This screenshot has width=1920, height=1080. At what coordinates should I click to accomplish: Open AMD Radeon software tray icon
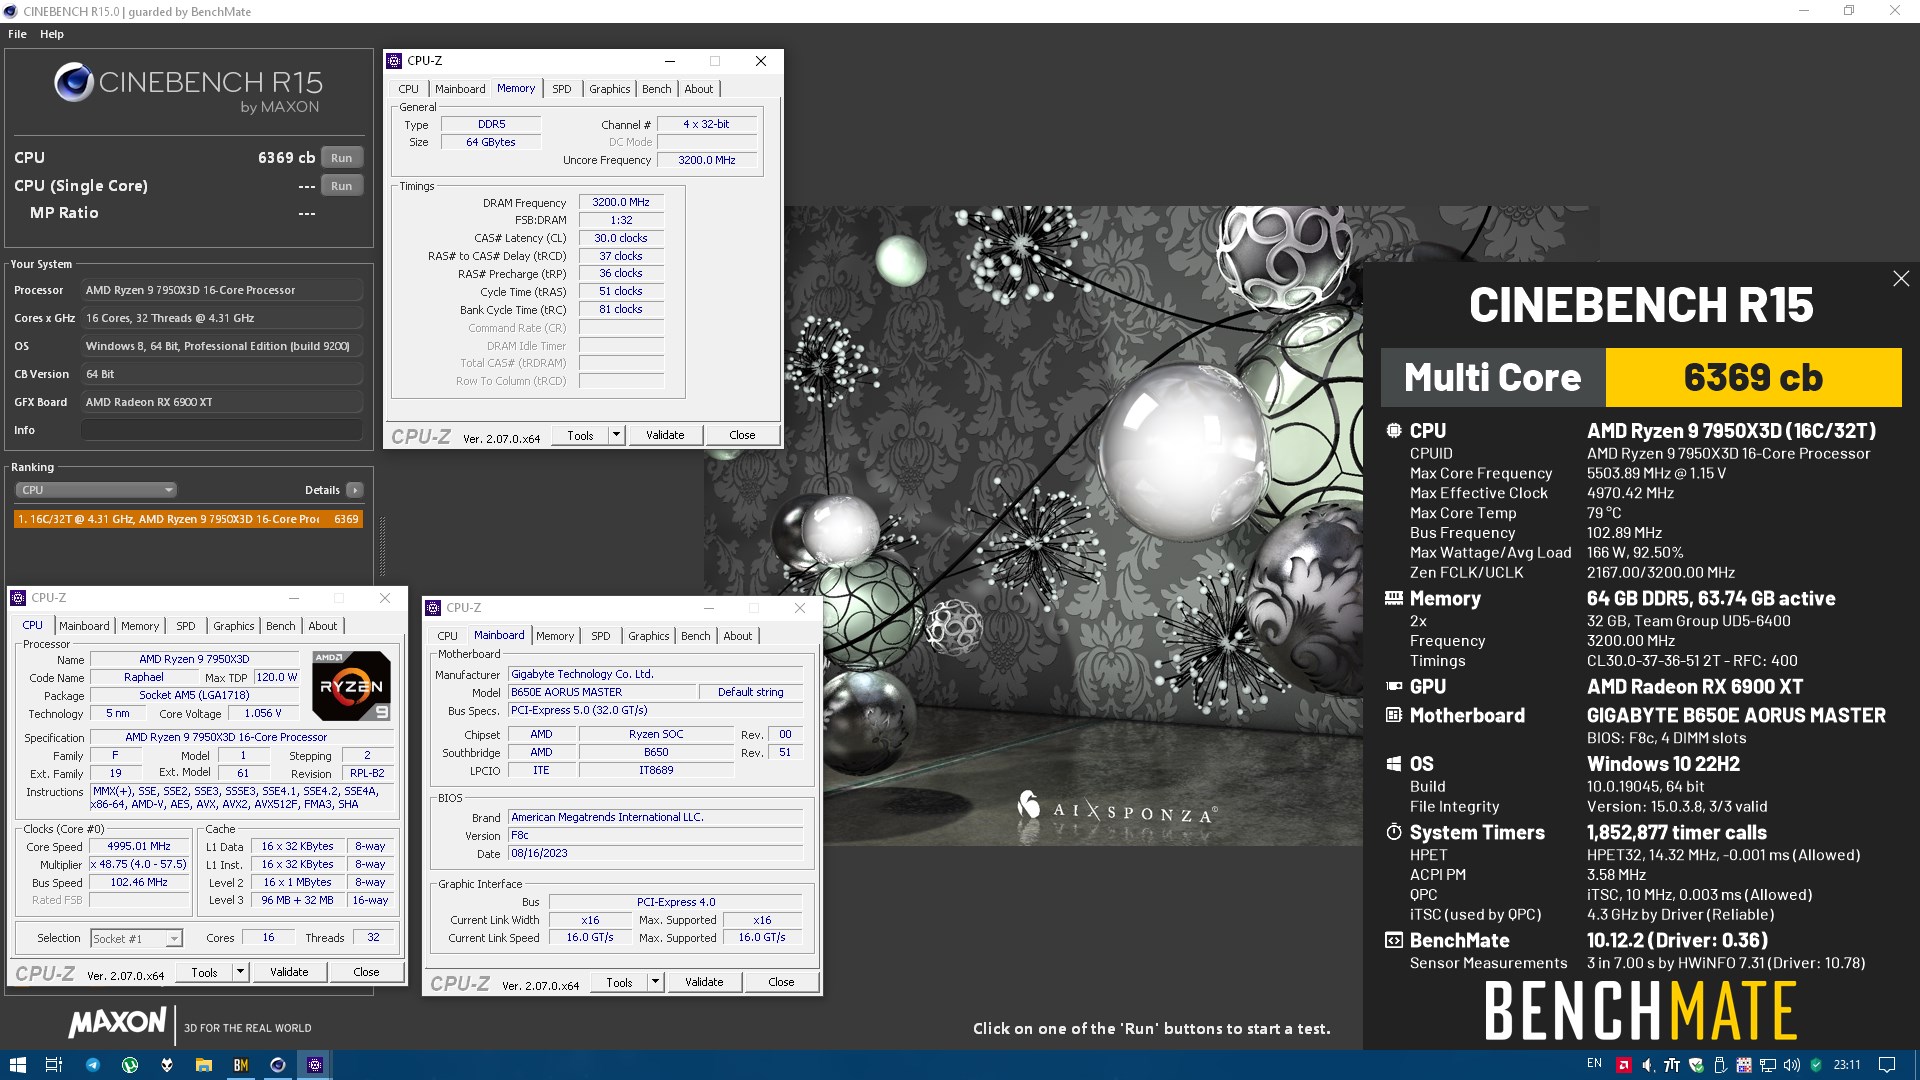[1624, 1065]
